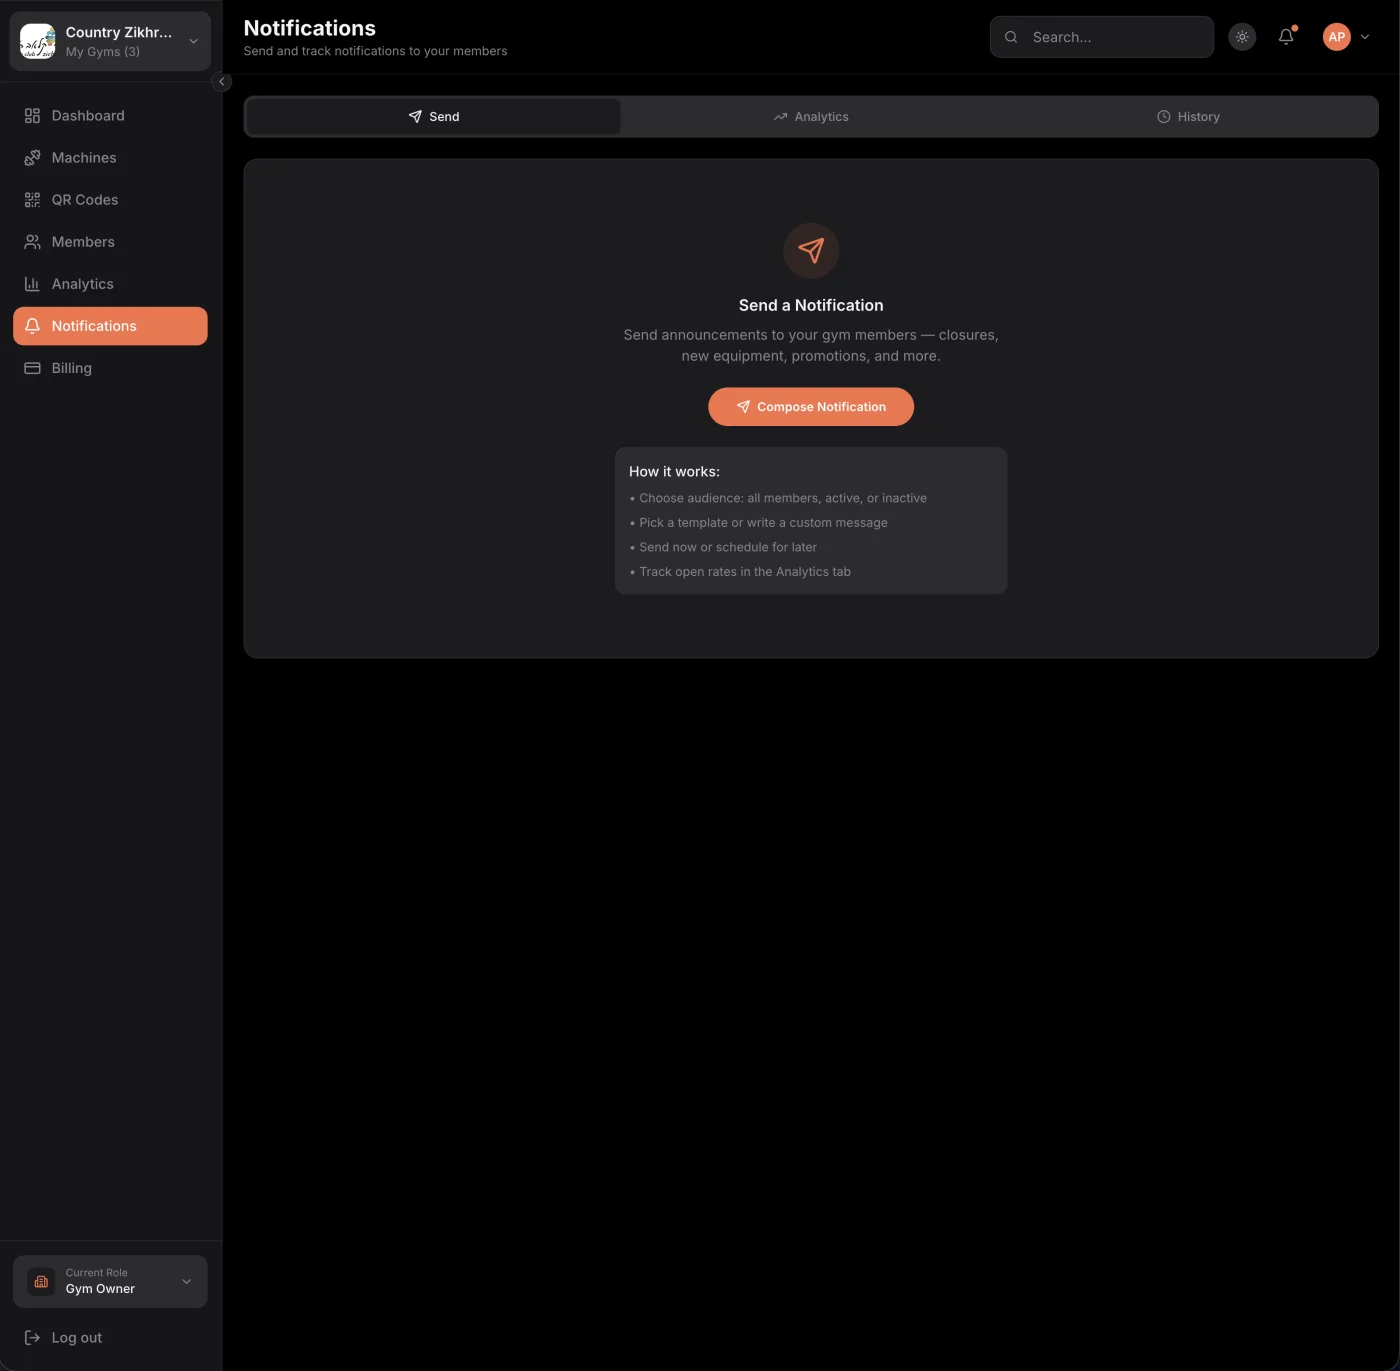Click the gym owner role icon

(x=41, y=1281)
